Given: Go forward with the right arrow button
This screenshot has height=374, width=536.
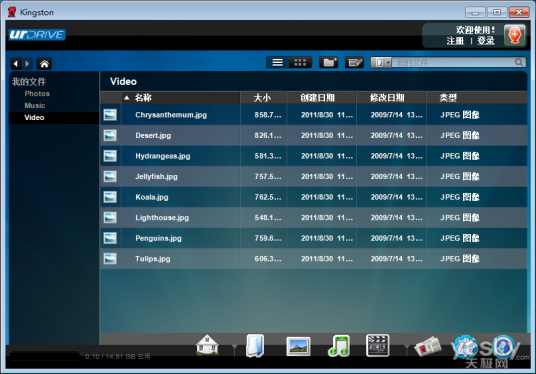Looking at the screenshot, I should point(27,64).
